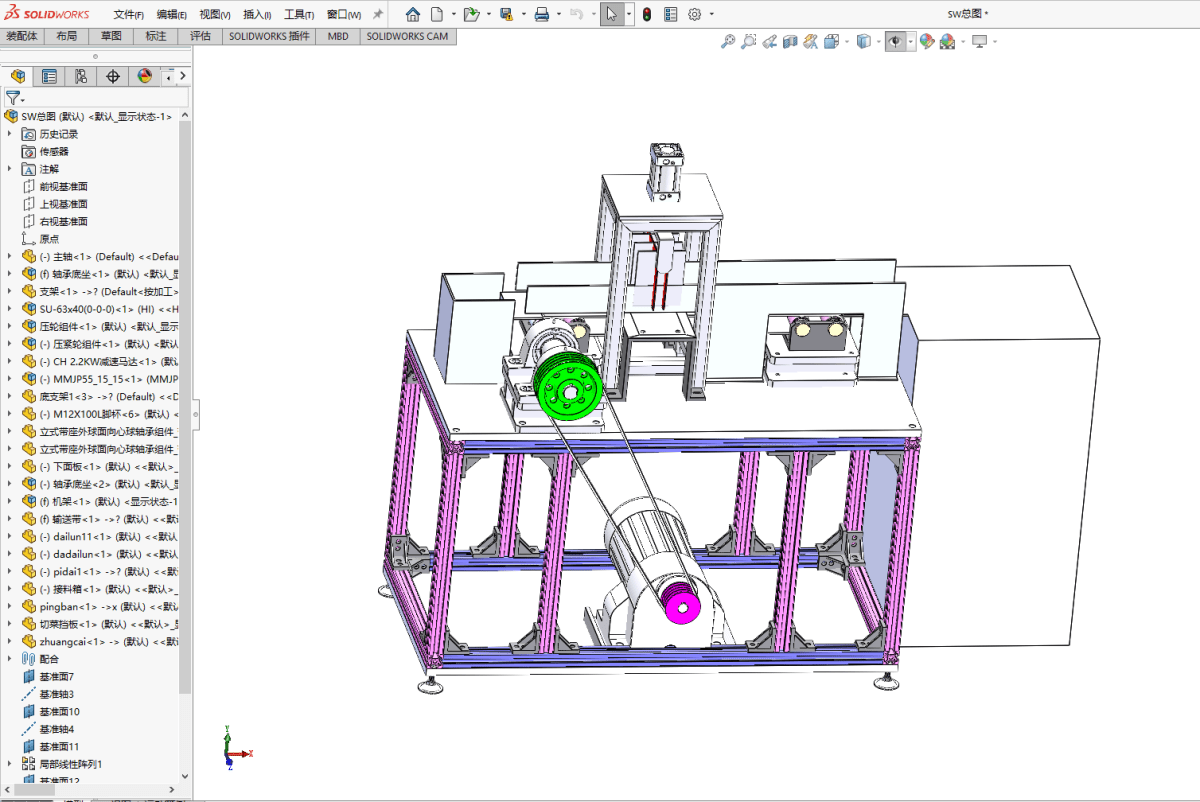Viewport: 1200px width, 802px height.
Task: Click Zoom to Fit magnifier icon
Action: coord(728,42)
